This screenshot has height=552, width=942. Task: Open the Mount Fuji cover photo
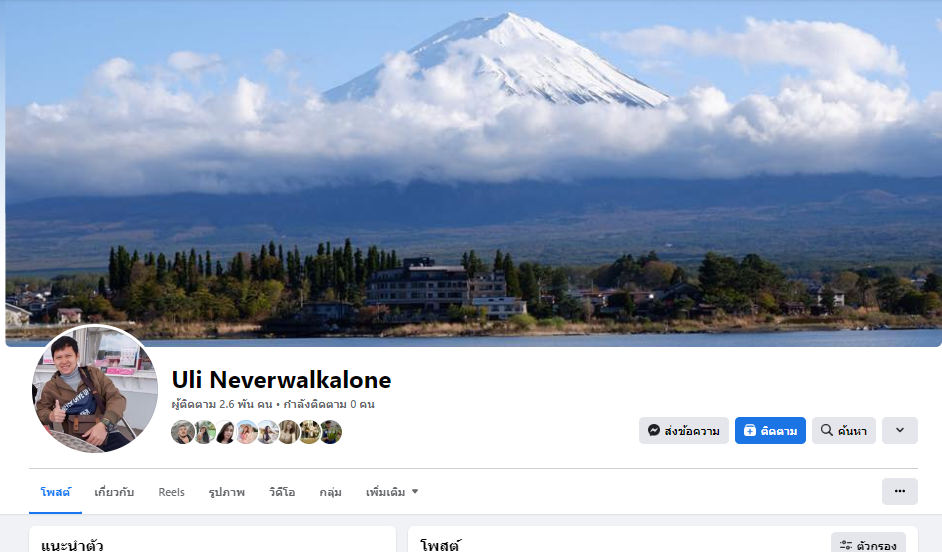473,173
